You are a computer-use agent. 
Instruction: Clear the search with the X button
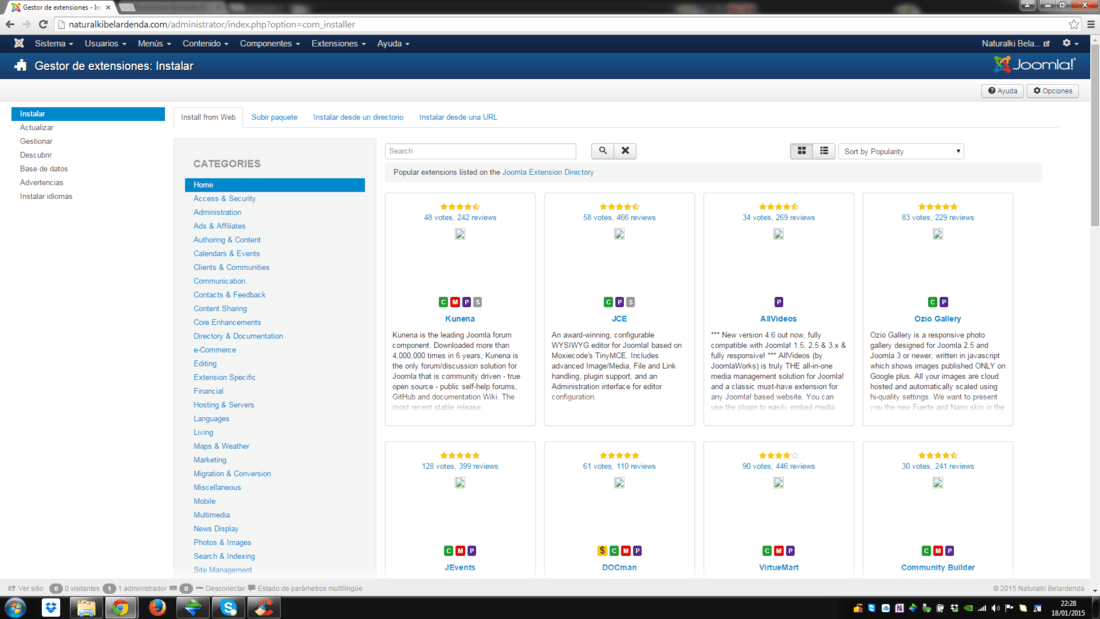tap(625, 151)
